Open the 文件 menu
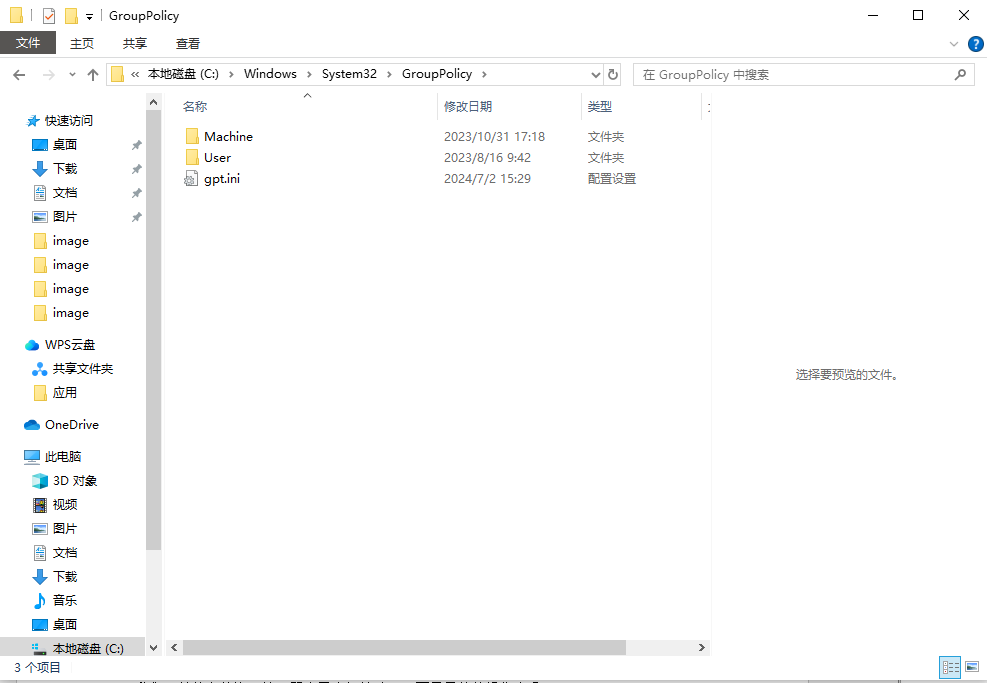Viewport: 987px width, 683px height. pyautogui.click(x=28, y=43)
